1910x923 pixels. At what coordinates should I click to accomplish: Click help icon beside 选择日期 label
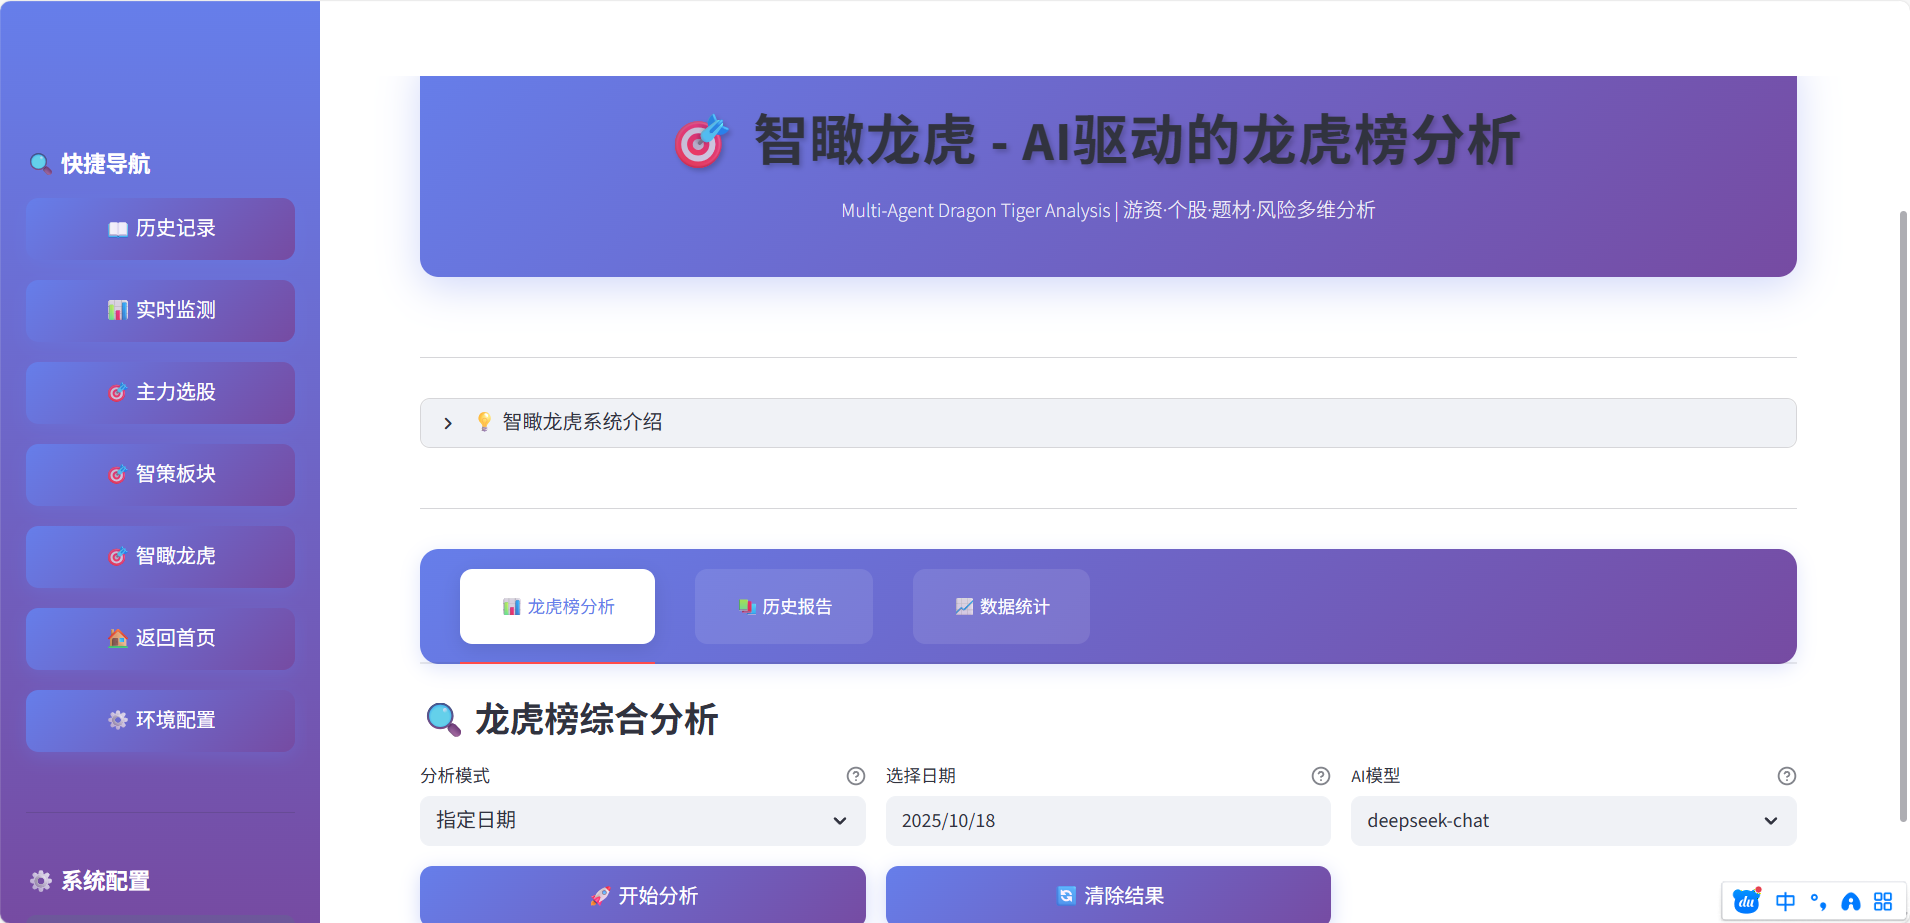tap(1320, 776)
